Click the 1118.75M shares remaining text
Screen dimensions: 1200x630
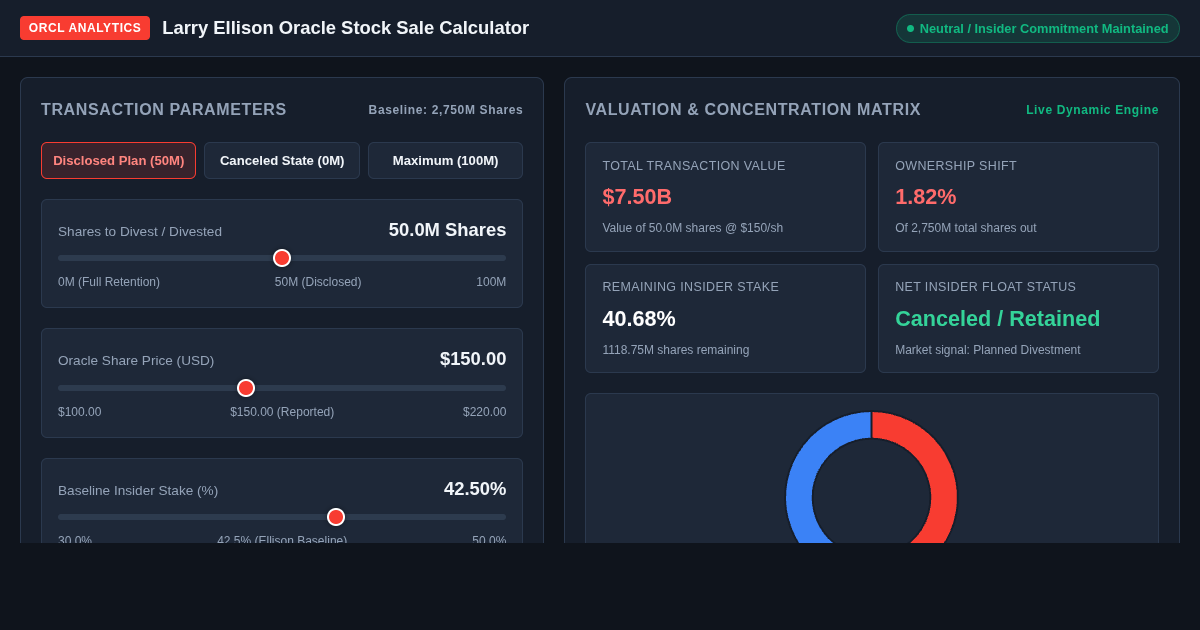coord(676,350)
